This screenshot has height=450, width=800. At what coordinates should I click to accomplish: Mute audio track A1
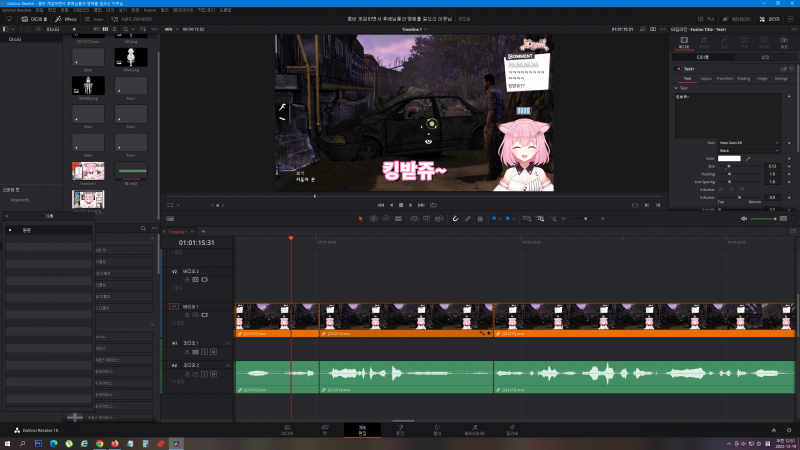tap(212, 352)
